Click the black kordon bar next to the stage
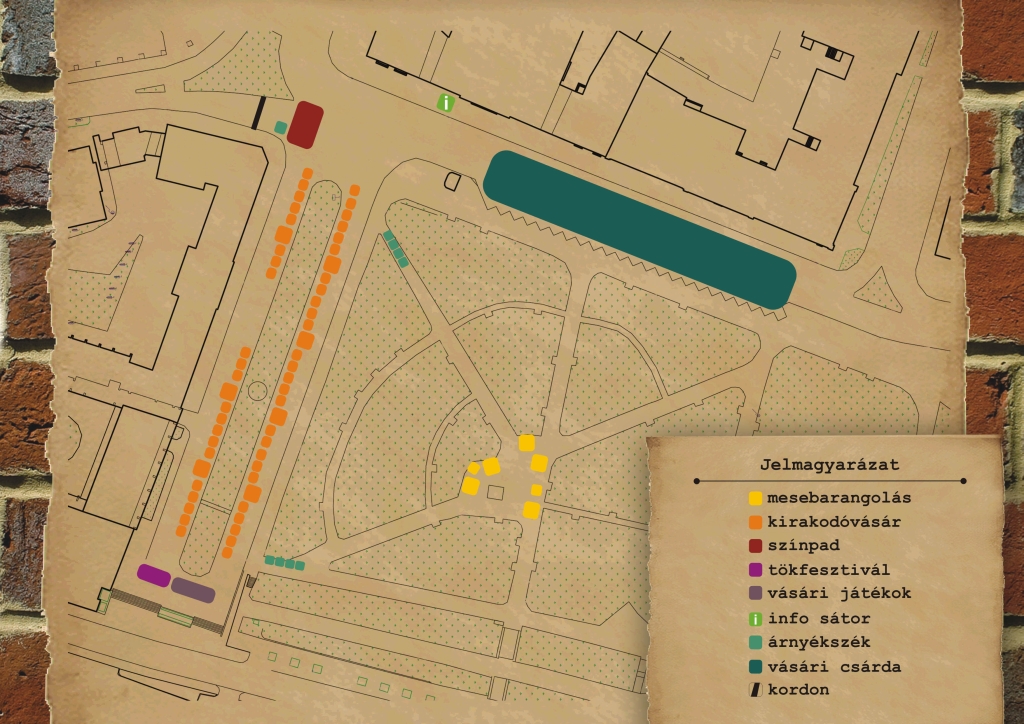The width and height of the screenshot is (1024, 724). [x=259, y=112]
